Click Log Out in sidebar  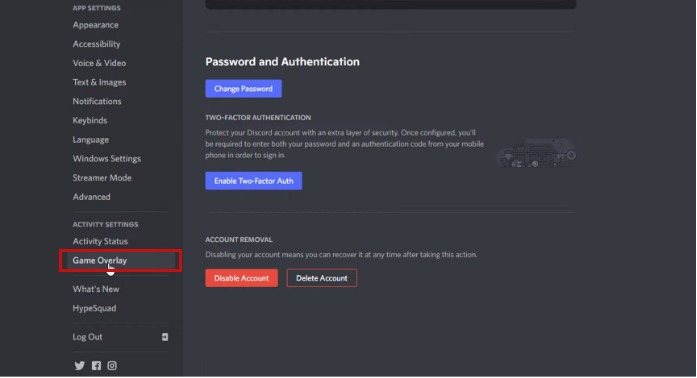pyautogui.click(x=88, y=337)
